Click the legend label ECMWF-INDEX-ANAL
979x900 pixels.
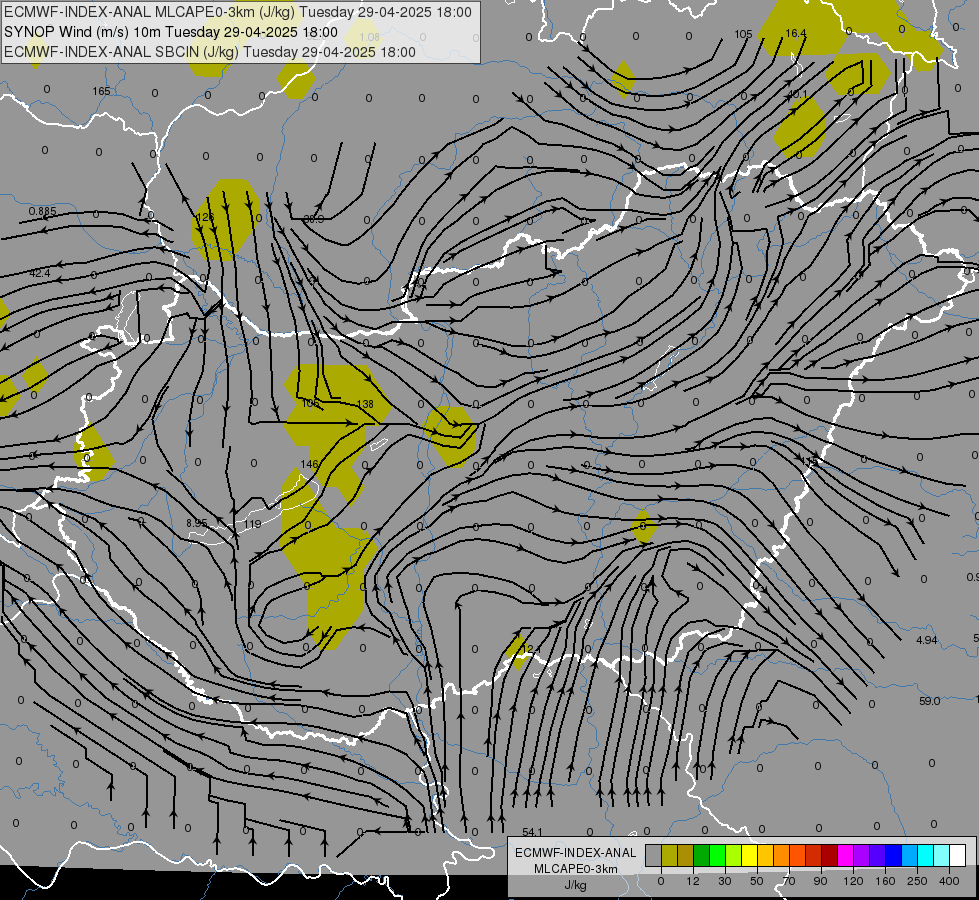(575, 853)
